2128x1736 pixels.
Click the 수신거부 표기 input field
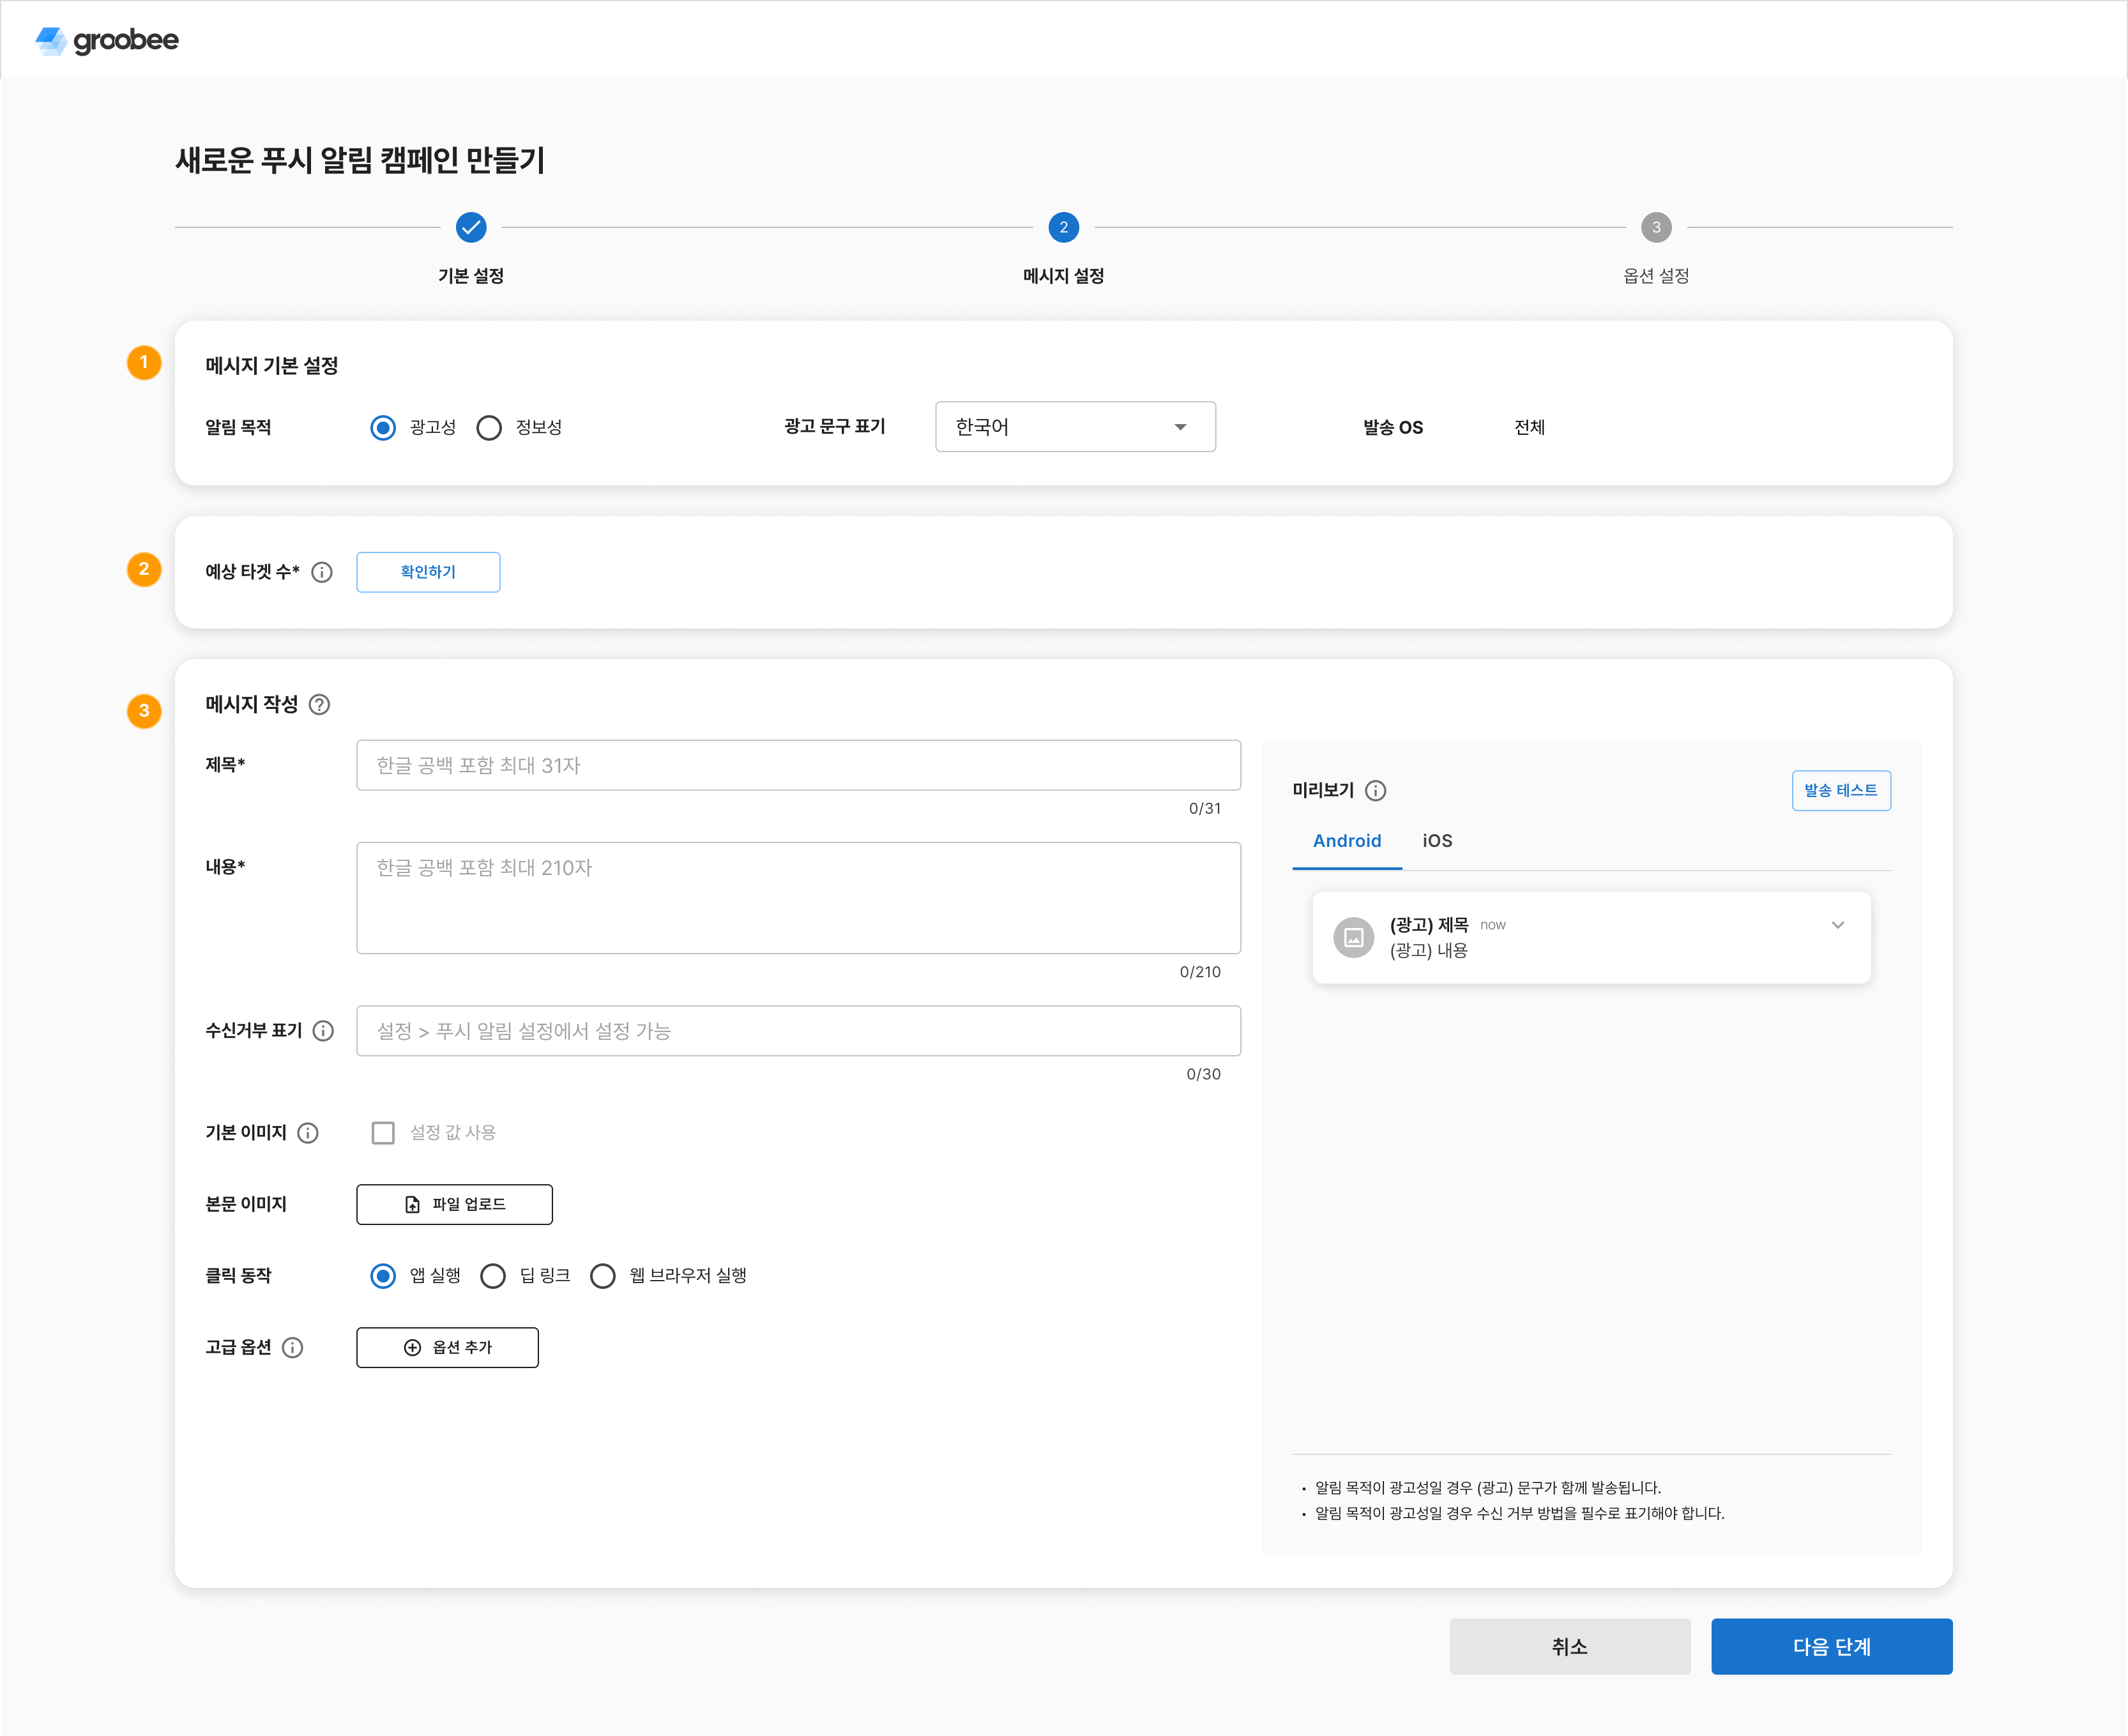point(798,1031)
